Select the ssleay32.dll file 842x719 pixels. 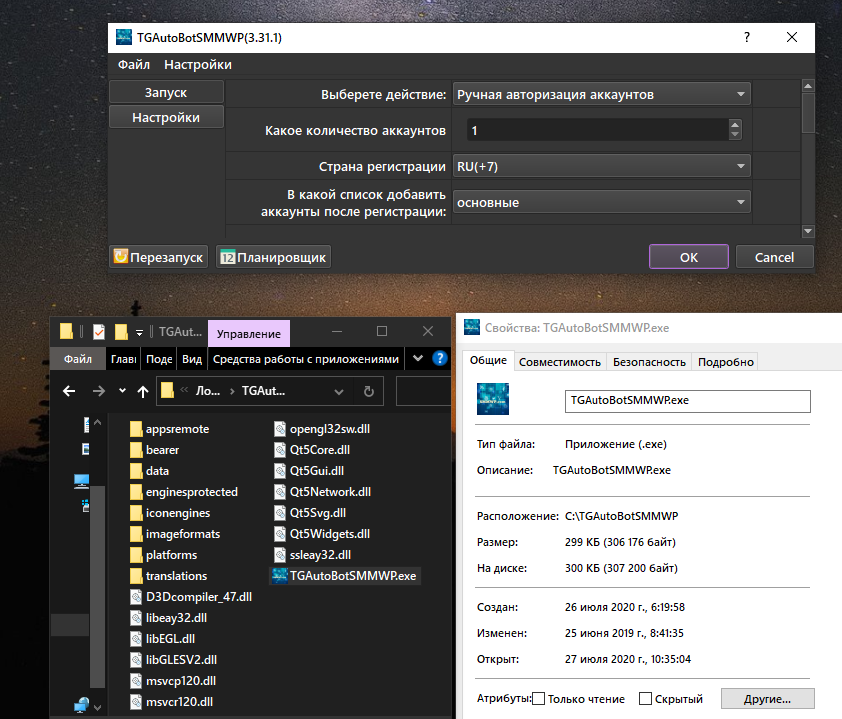313,555
